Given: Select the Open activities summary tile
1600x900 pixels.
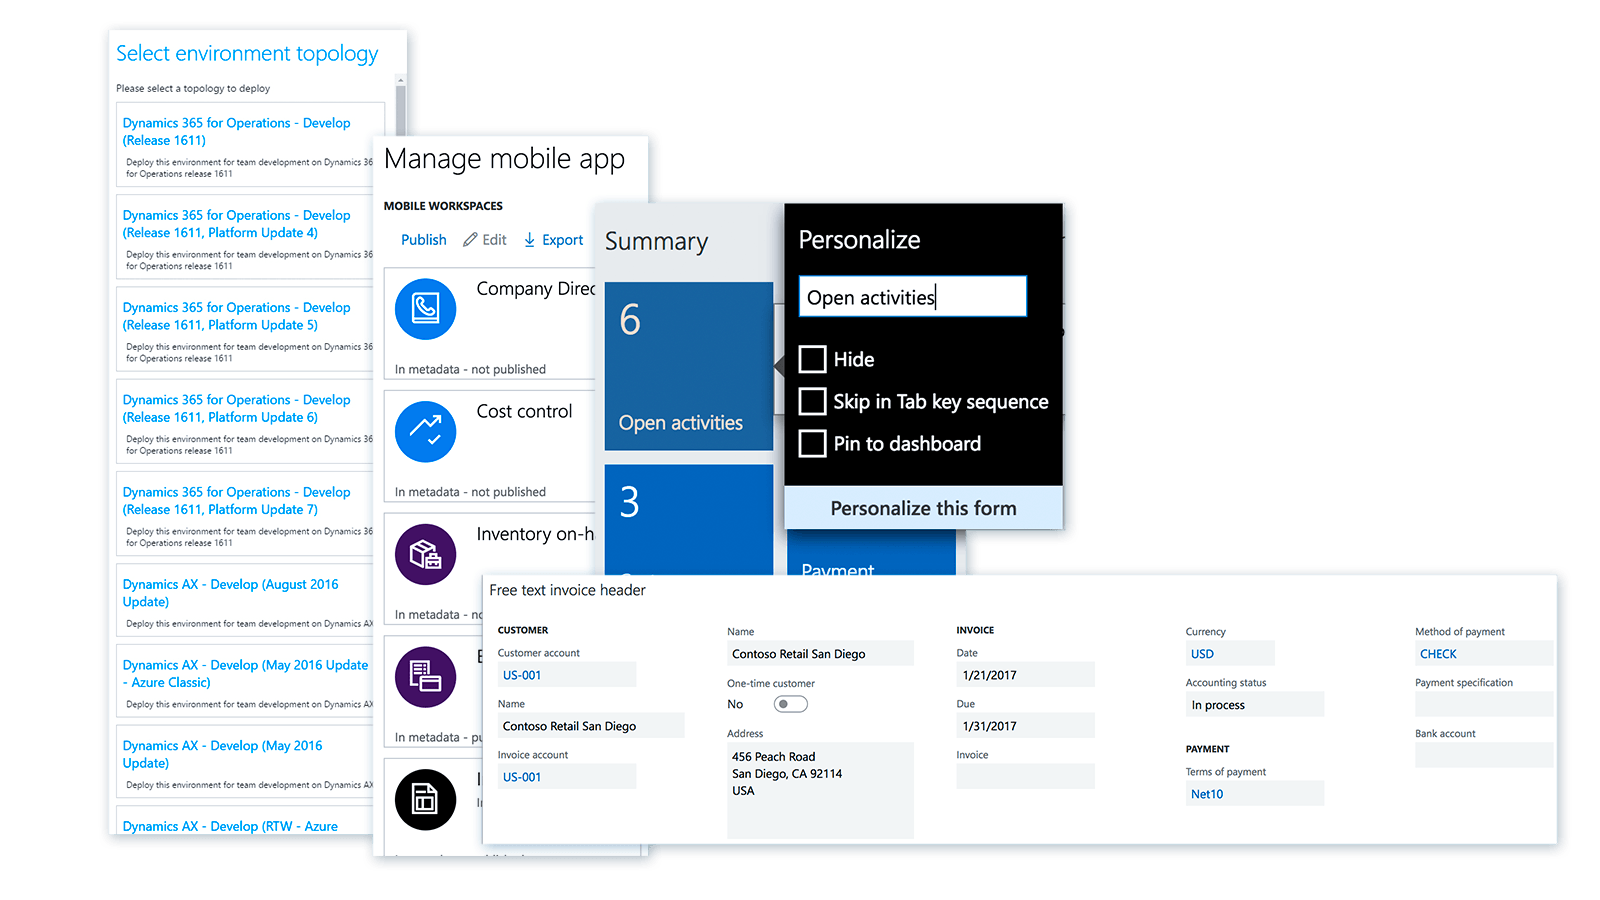Looking at the screenshot, I should (688, 366).
